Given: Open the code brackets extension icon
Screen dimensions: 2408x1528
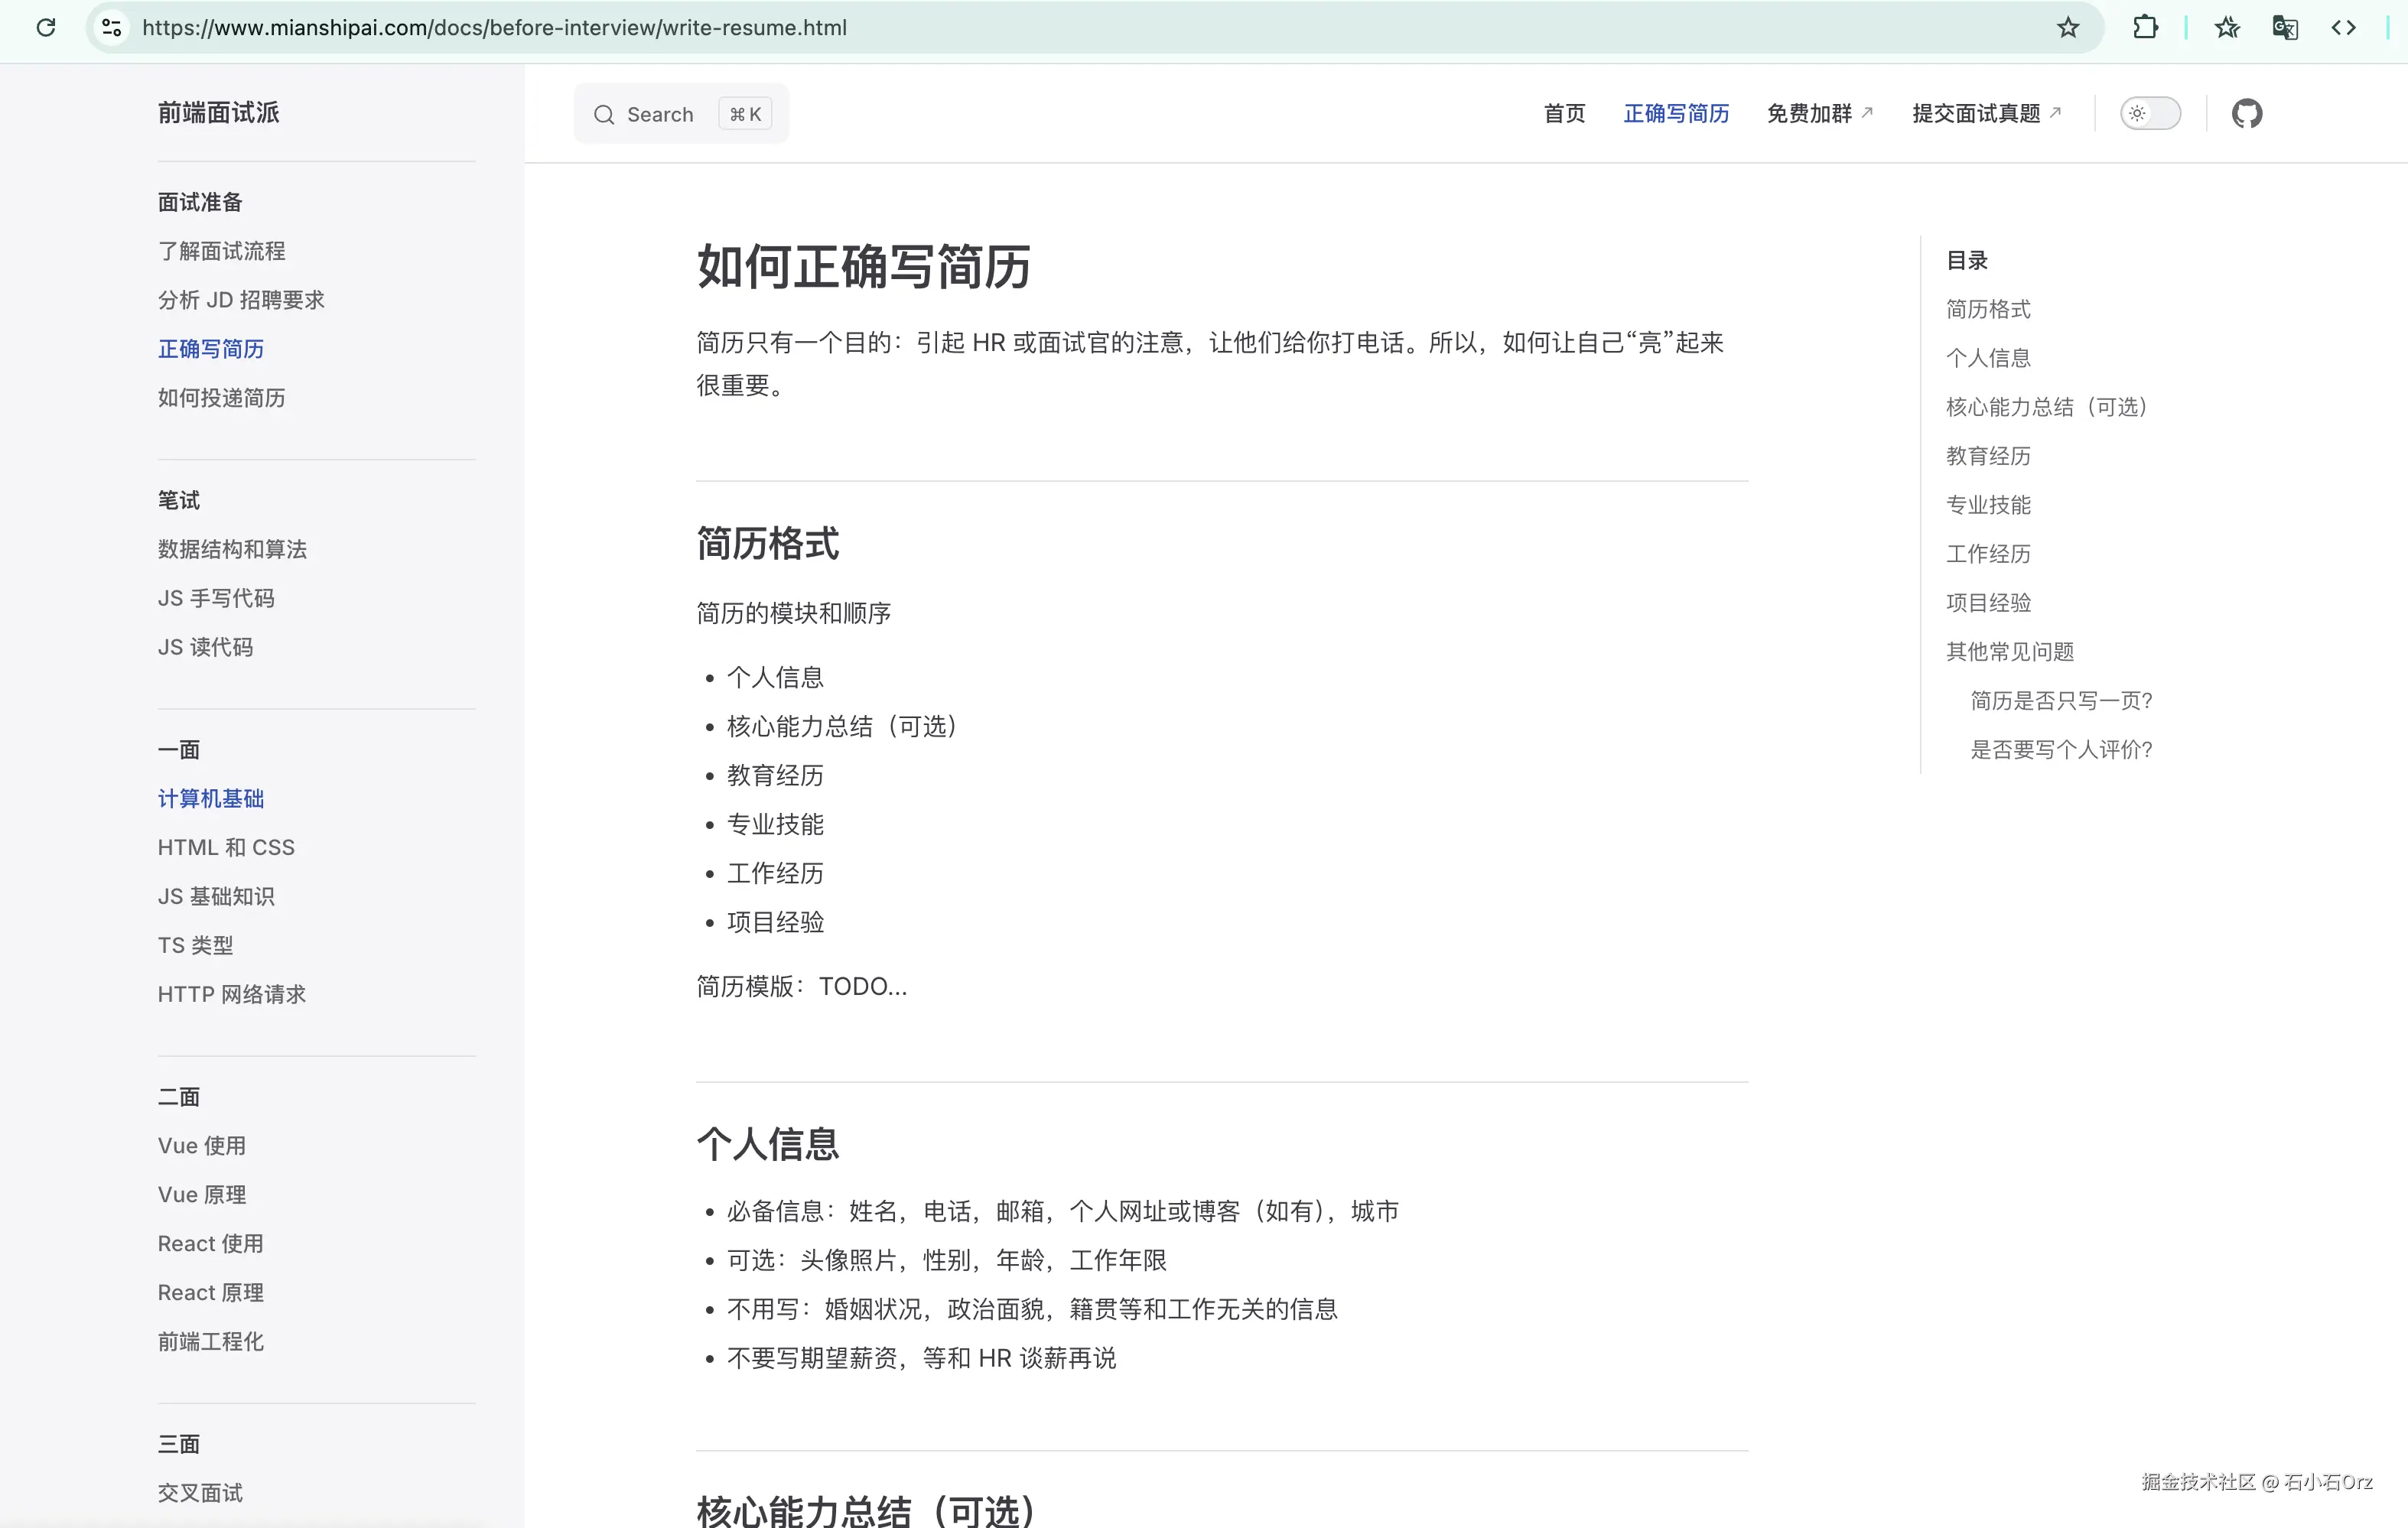Looking at the screenshot, I should pyautogui.click(x=2343, y=27).
